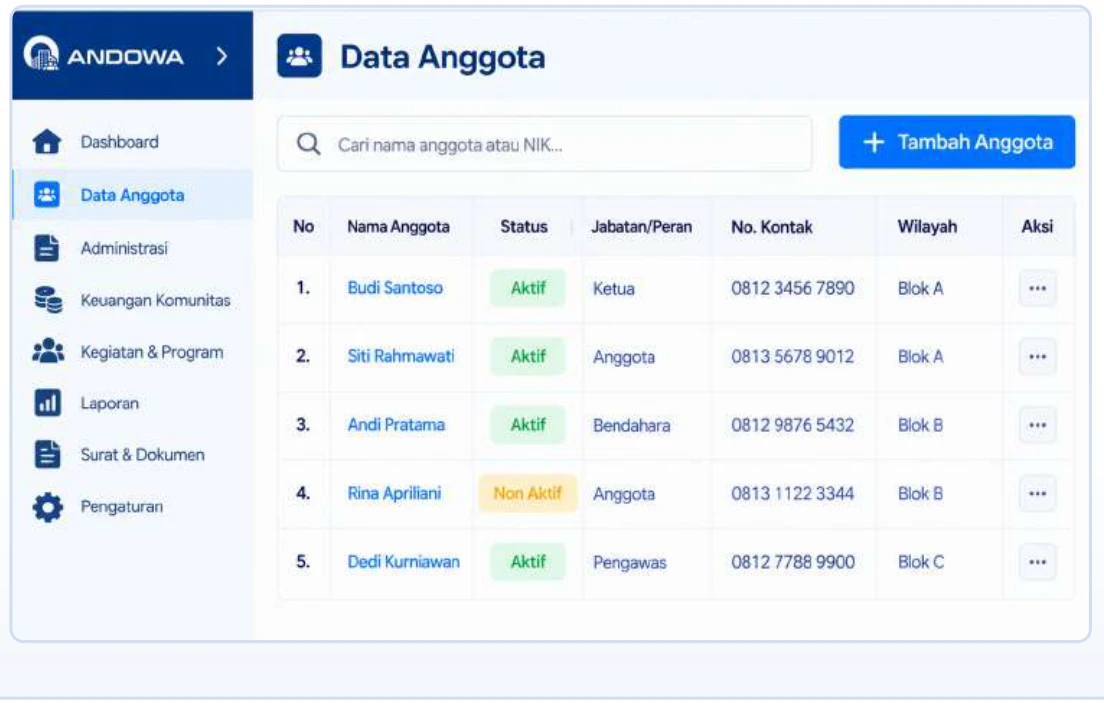Click Blok C in Dedi Kurniawan row
This screenshot has width=1104, height=705.
[921, 561]
